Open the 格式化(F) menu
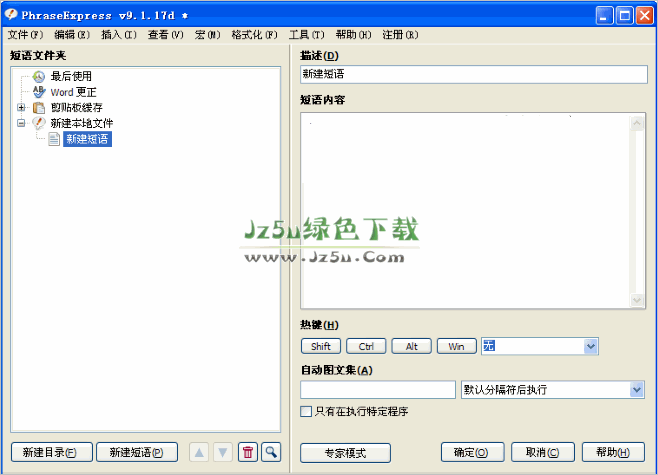 pyautogui.click(x=254, y=35)
